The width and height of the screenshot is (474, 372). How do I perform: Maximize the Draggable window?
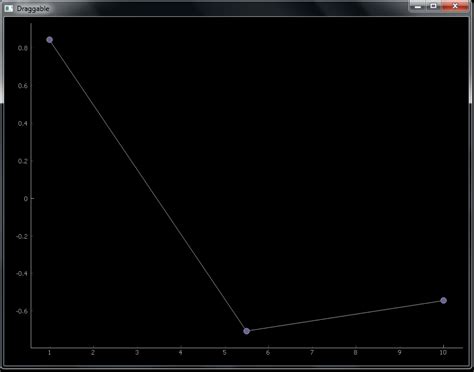[433, 6]
